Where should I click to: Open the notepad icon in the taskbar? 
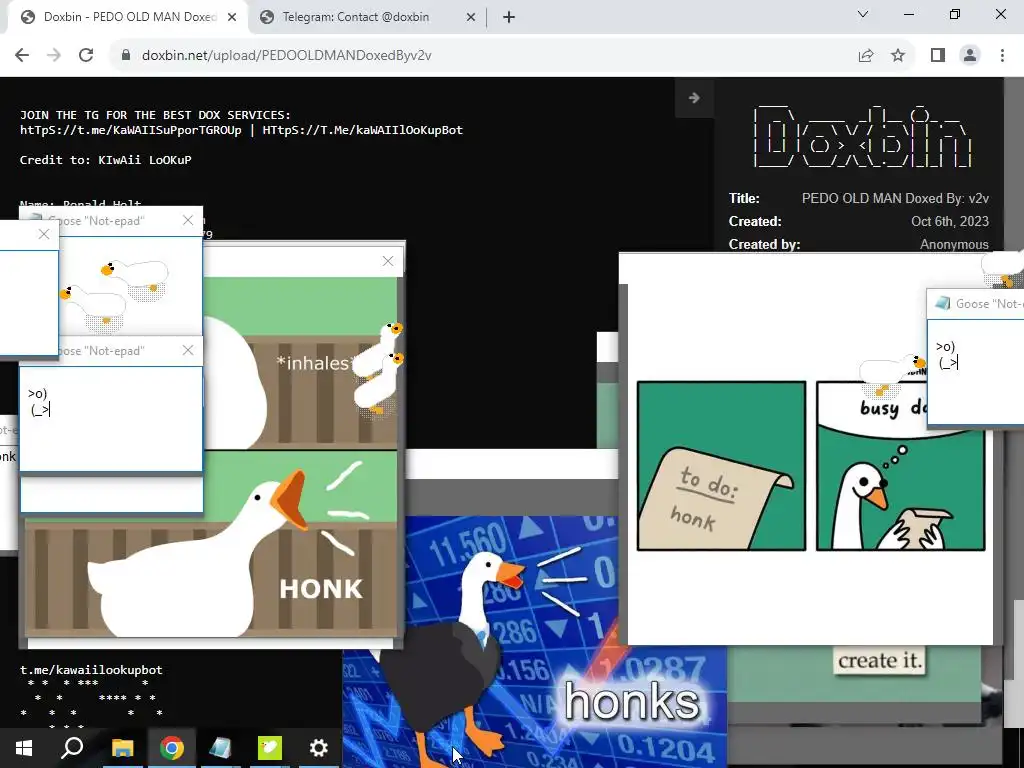click(x=220, y=748)
